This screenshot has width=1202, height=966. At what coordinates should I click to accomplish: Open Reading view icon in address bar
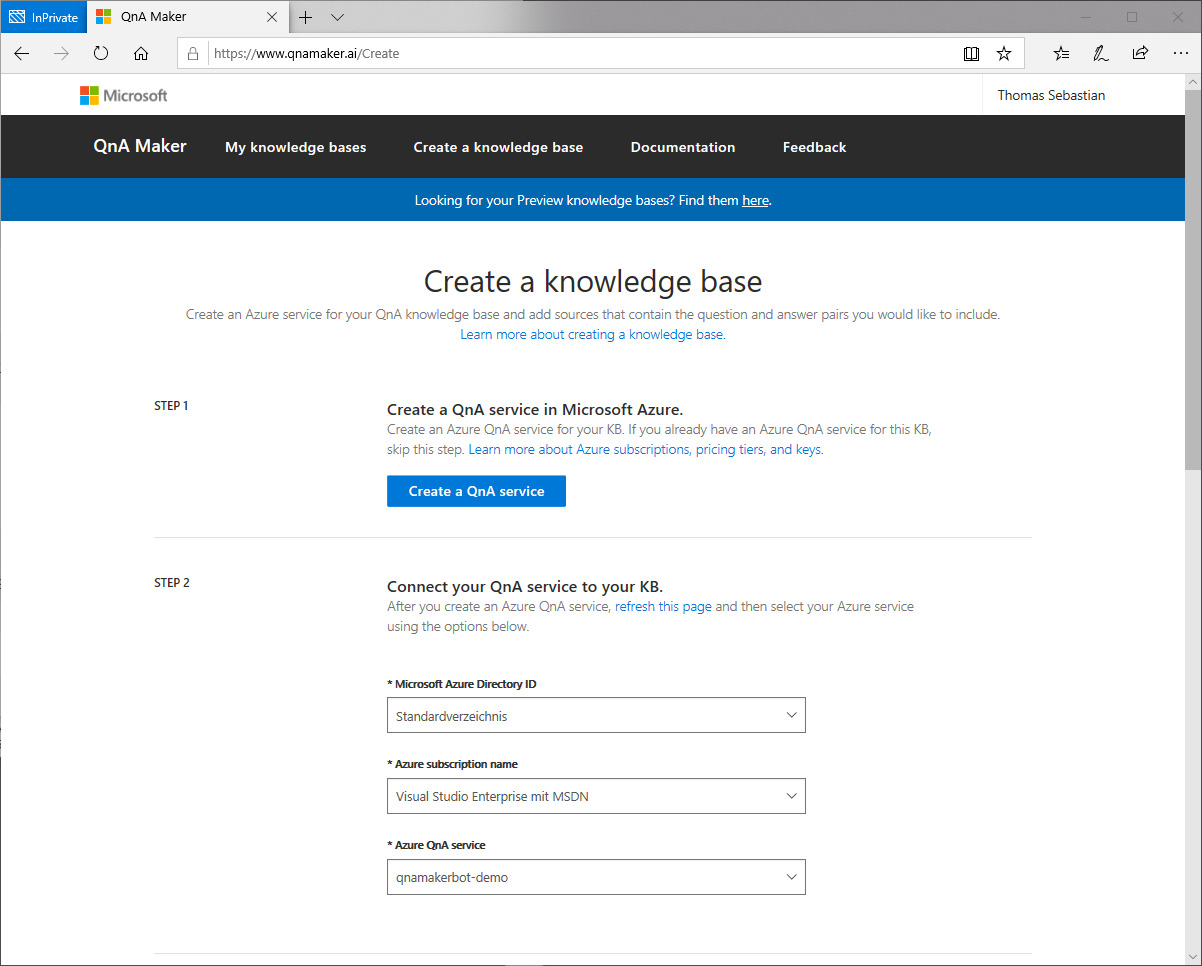971,54
